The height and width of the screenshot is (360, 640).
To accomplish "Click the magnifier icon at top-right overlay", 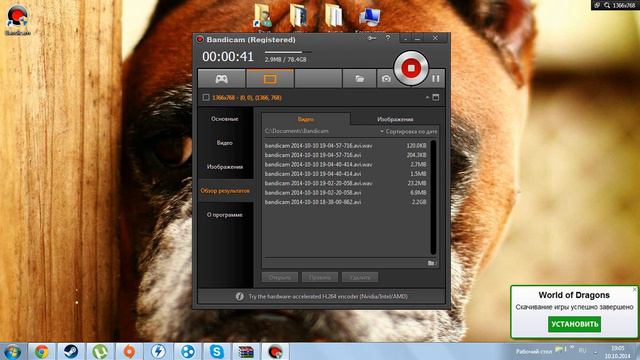I will [x=607, y=5].
